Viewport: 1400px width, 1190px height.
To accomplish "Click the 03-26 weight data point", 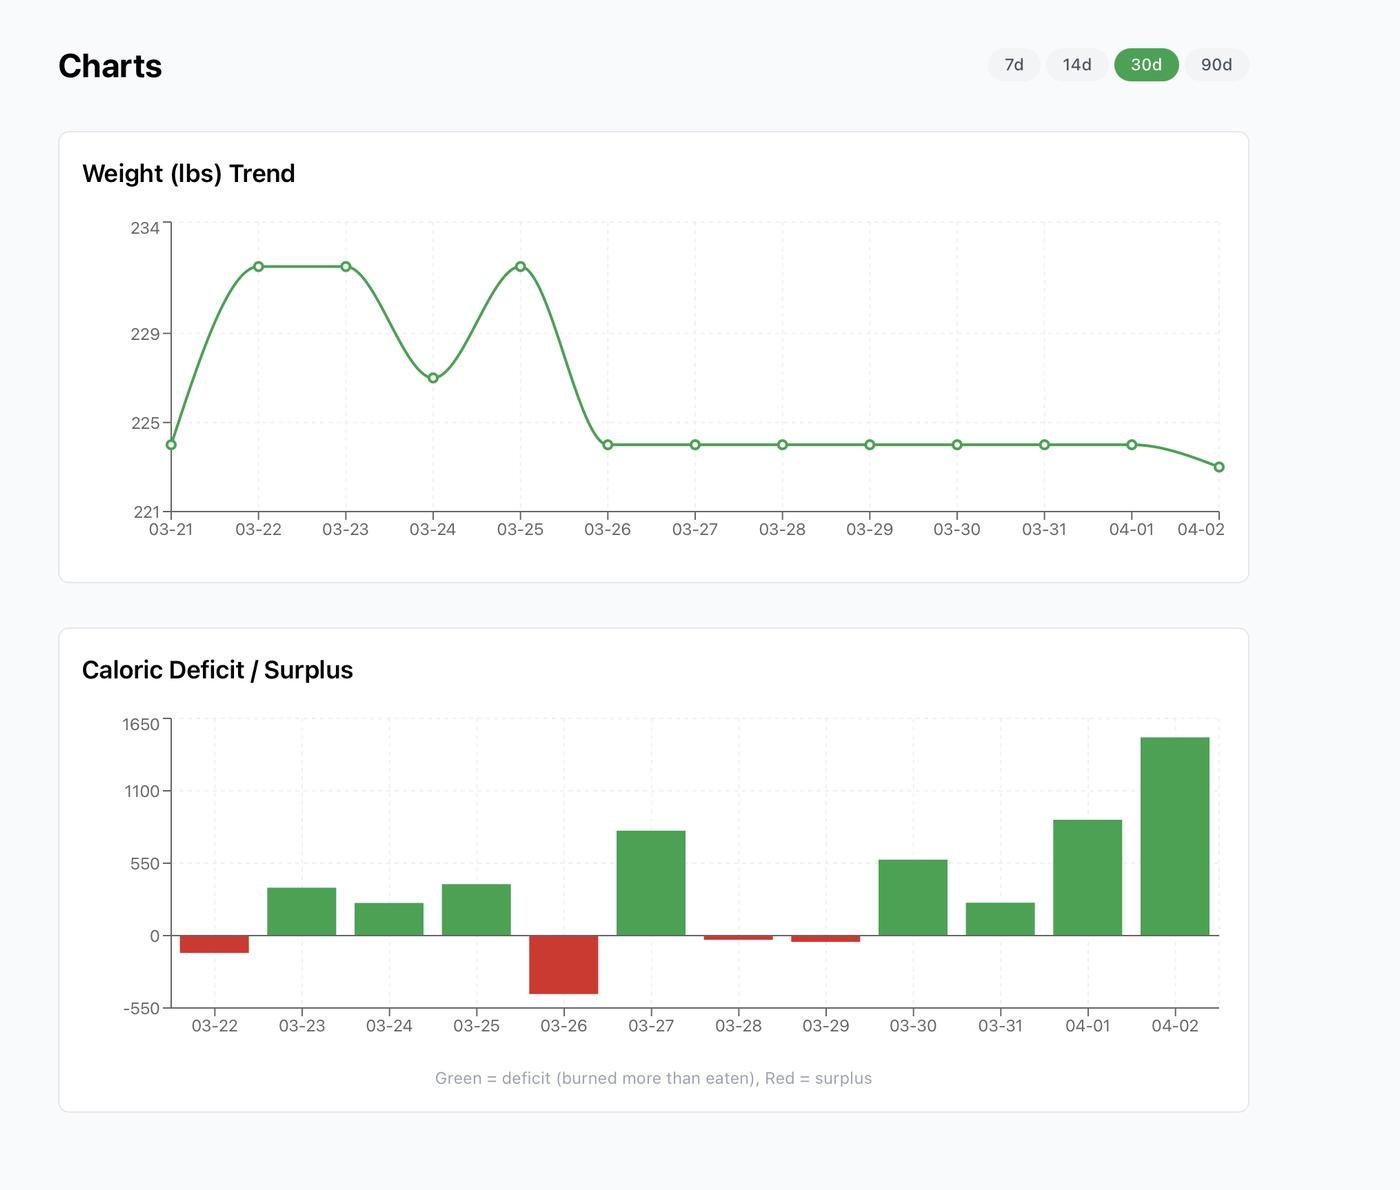I will point(608,445).
